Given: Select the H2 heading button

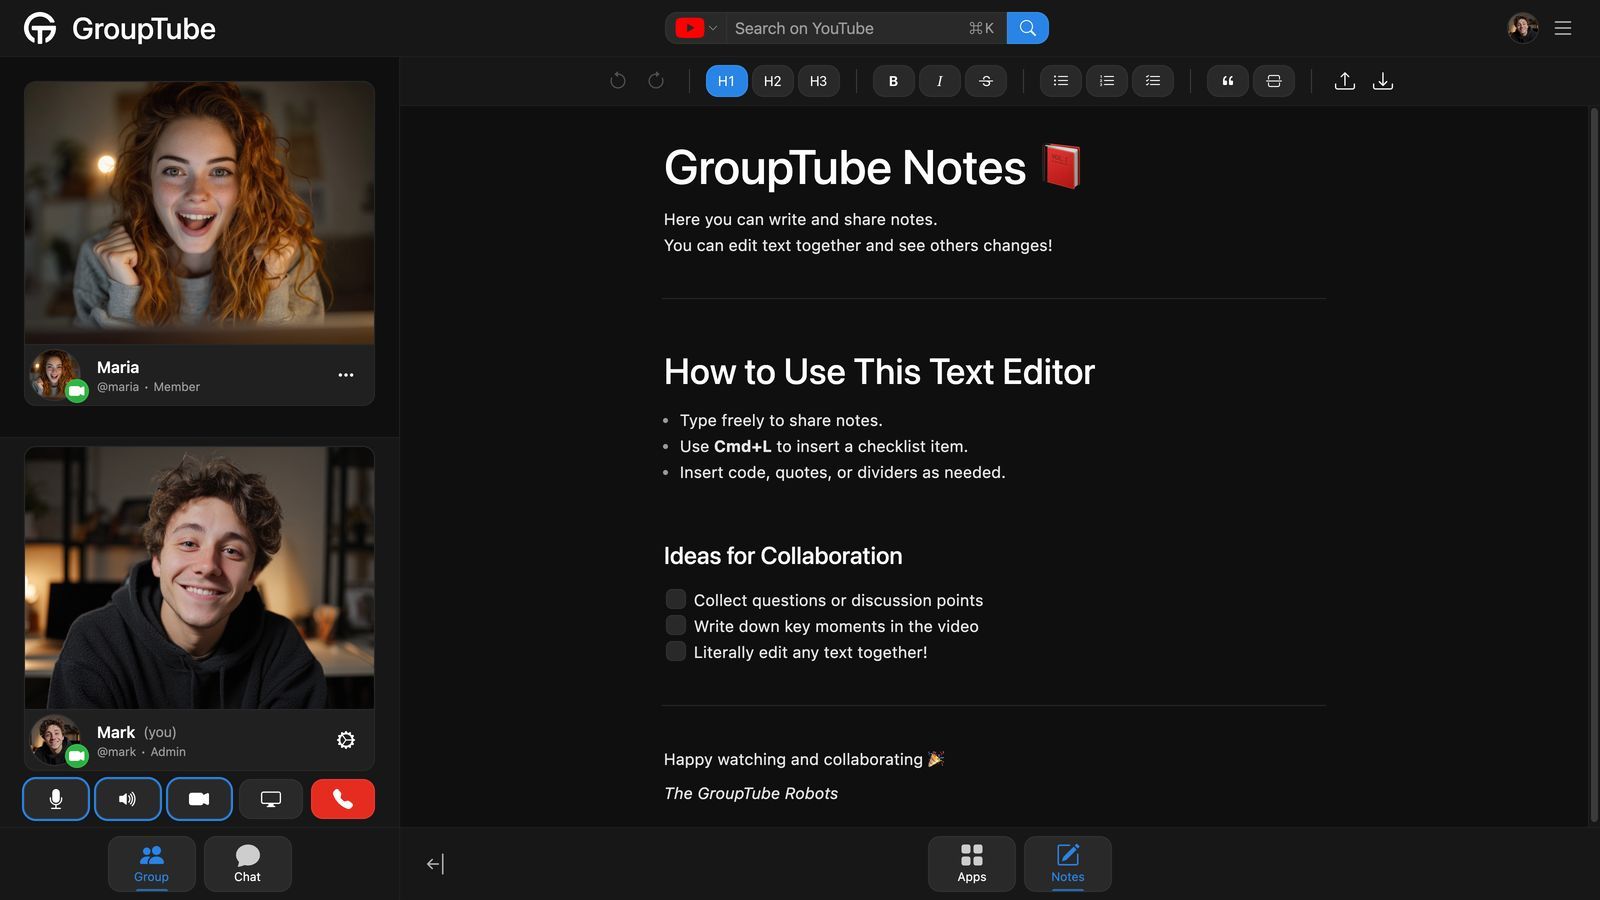Looking at the screenshot, I should click(772, 81).
